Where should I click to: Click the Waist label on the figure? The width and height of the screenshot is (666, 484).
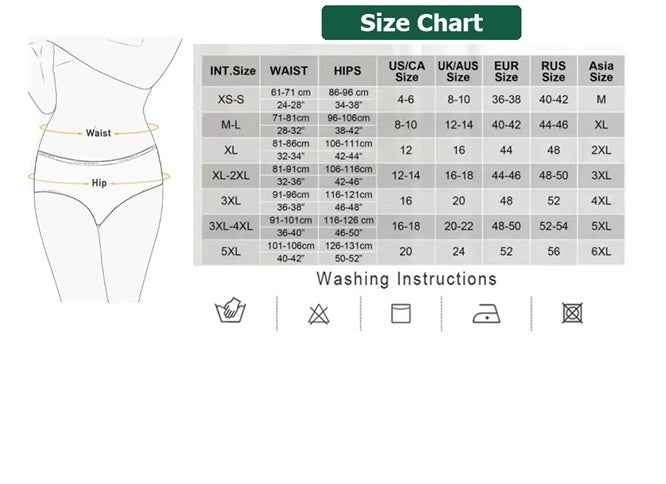click(x=98, y=133)
